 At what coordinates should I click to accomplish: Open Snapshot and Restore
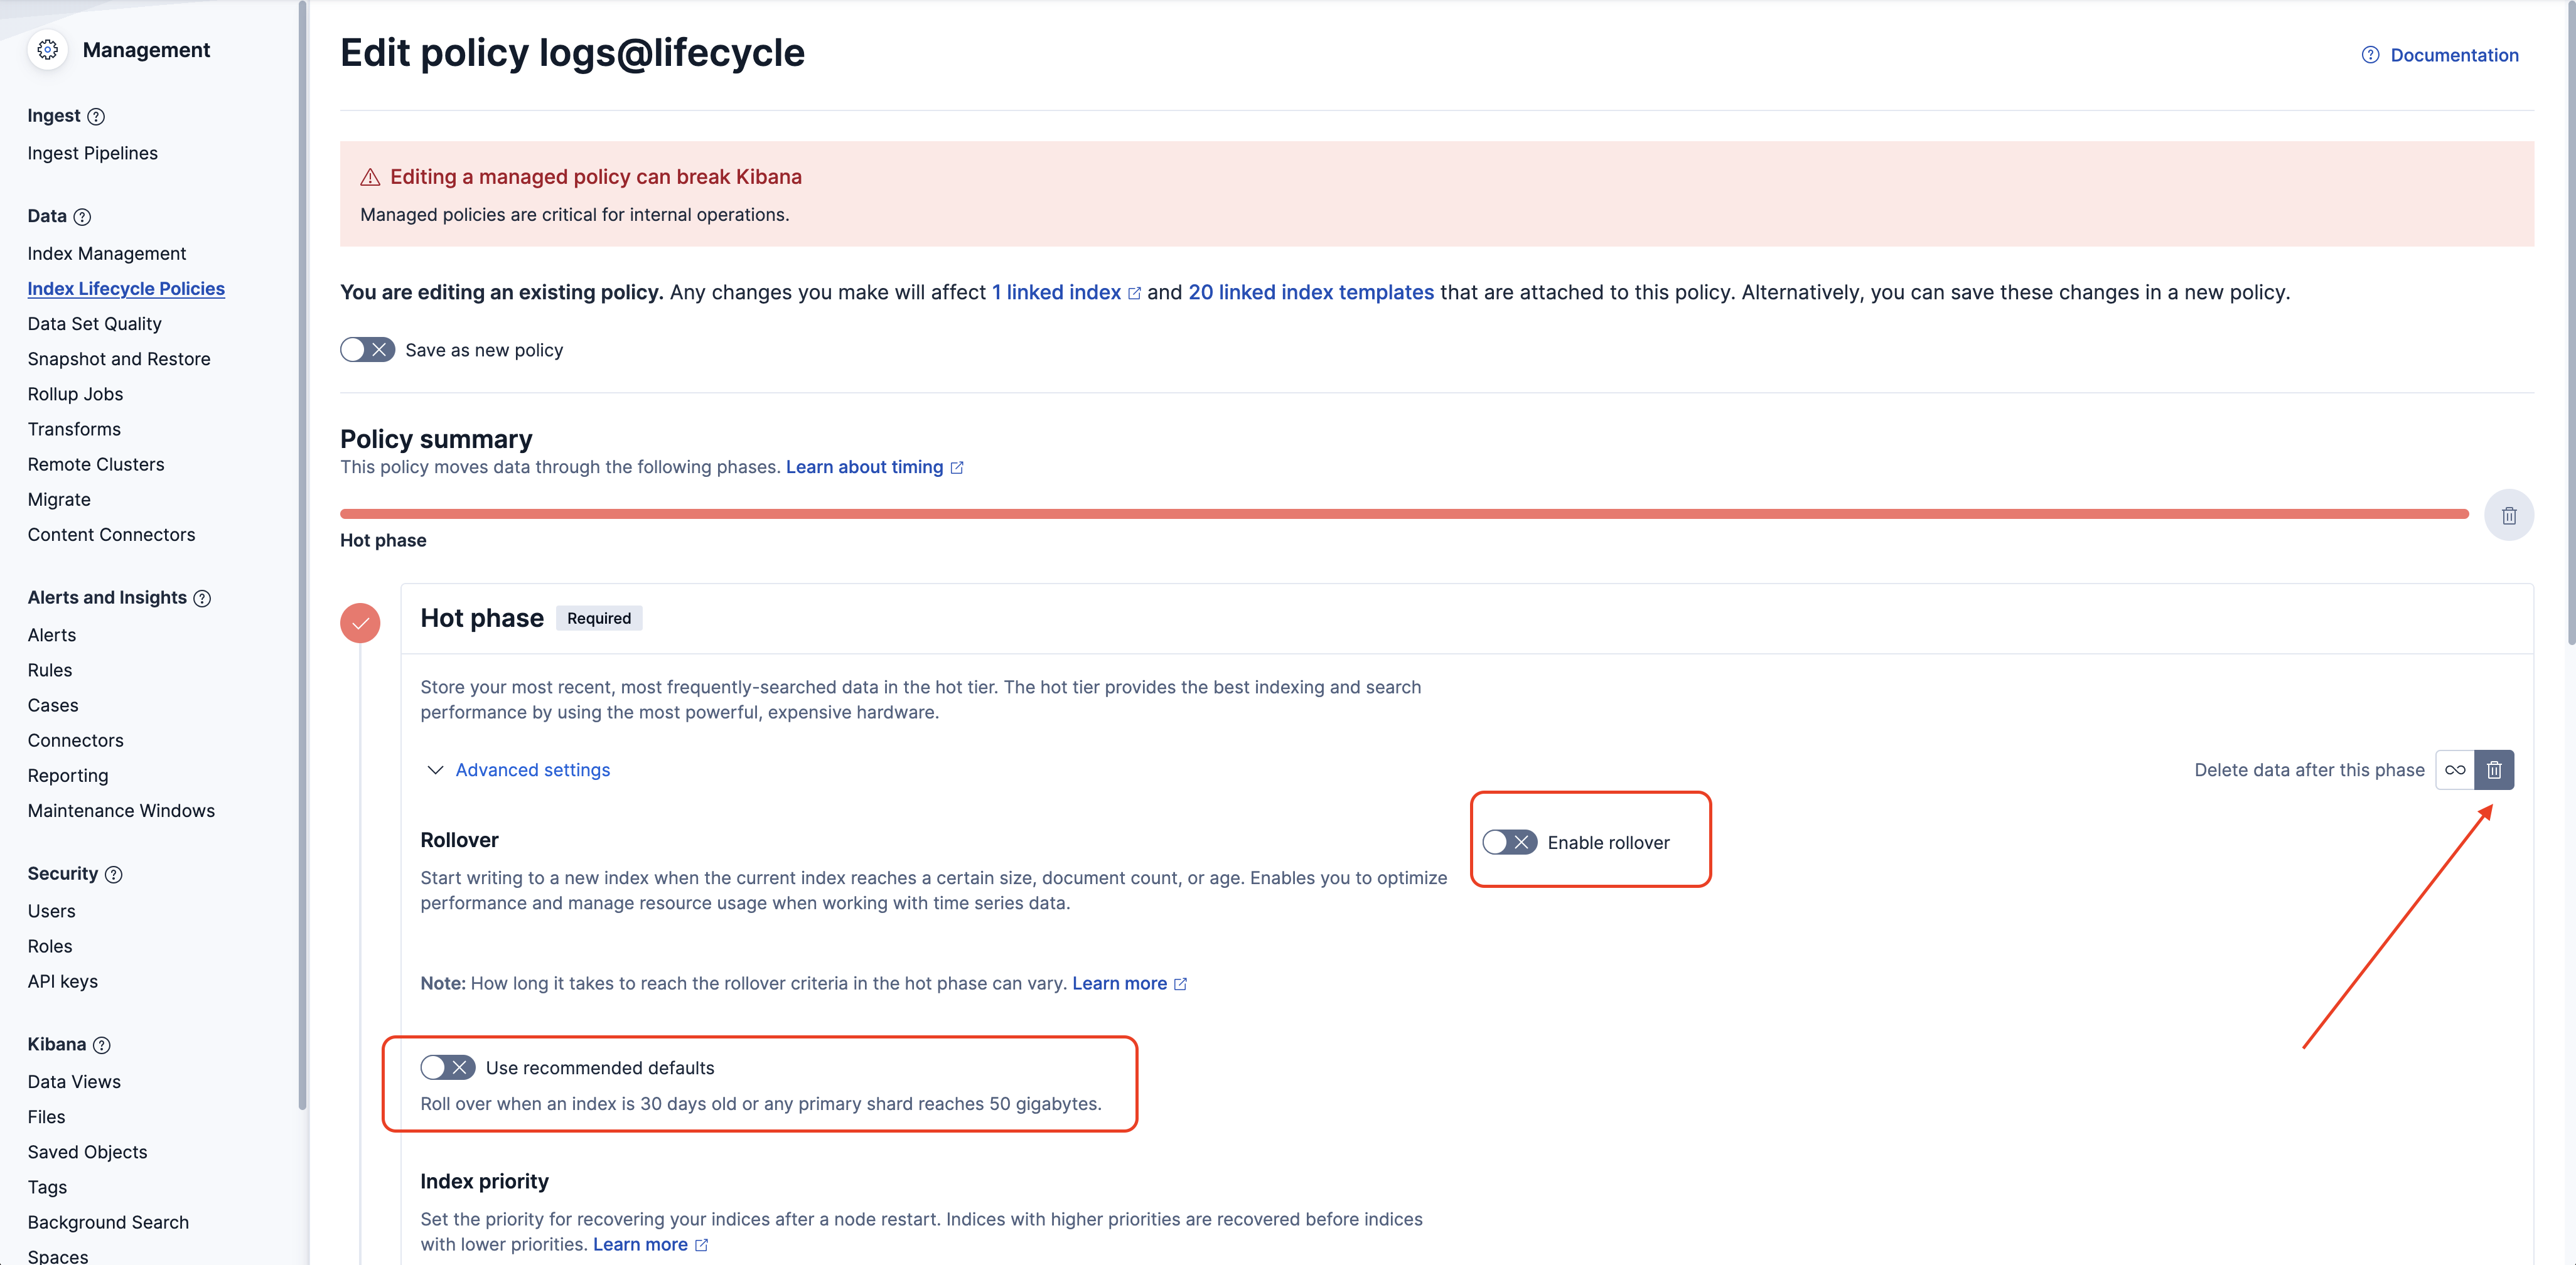[x=119, y=358]
